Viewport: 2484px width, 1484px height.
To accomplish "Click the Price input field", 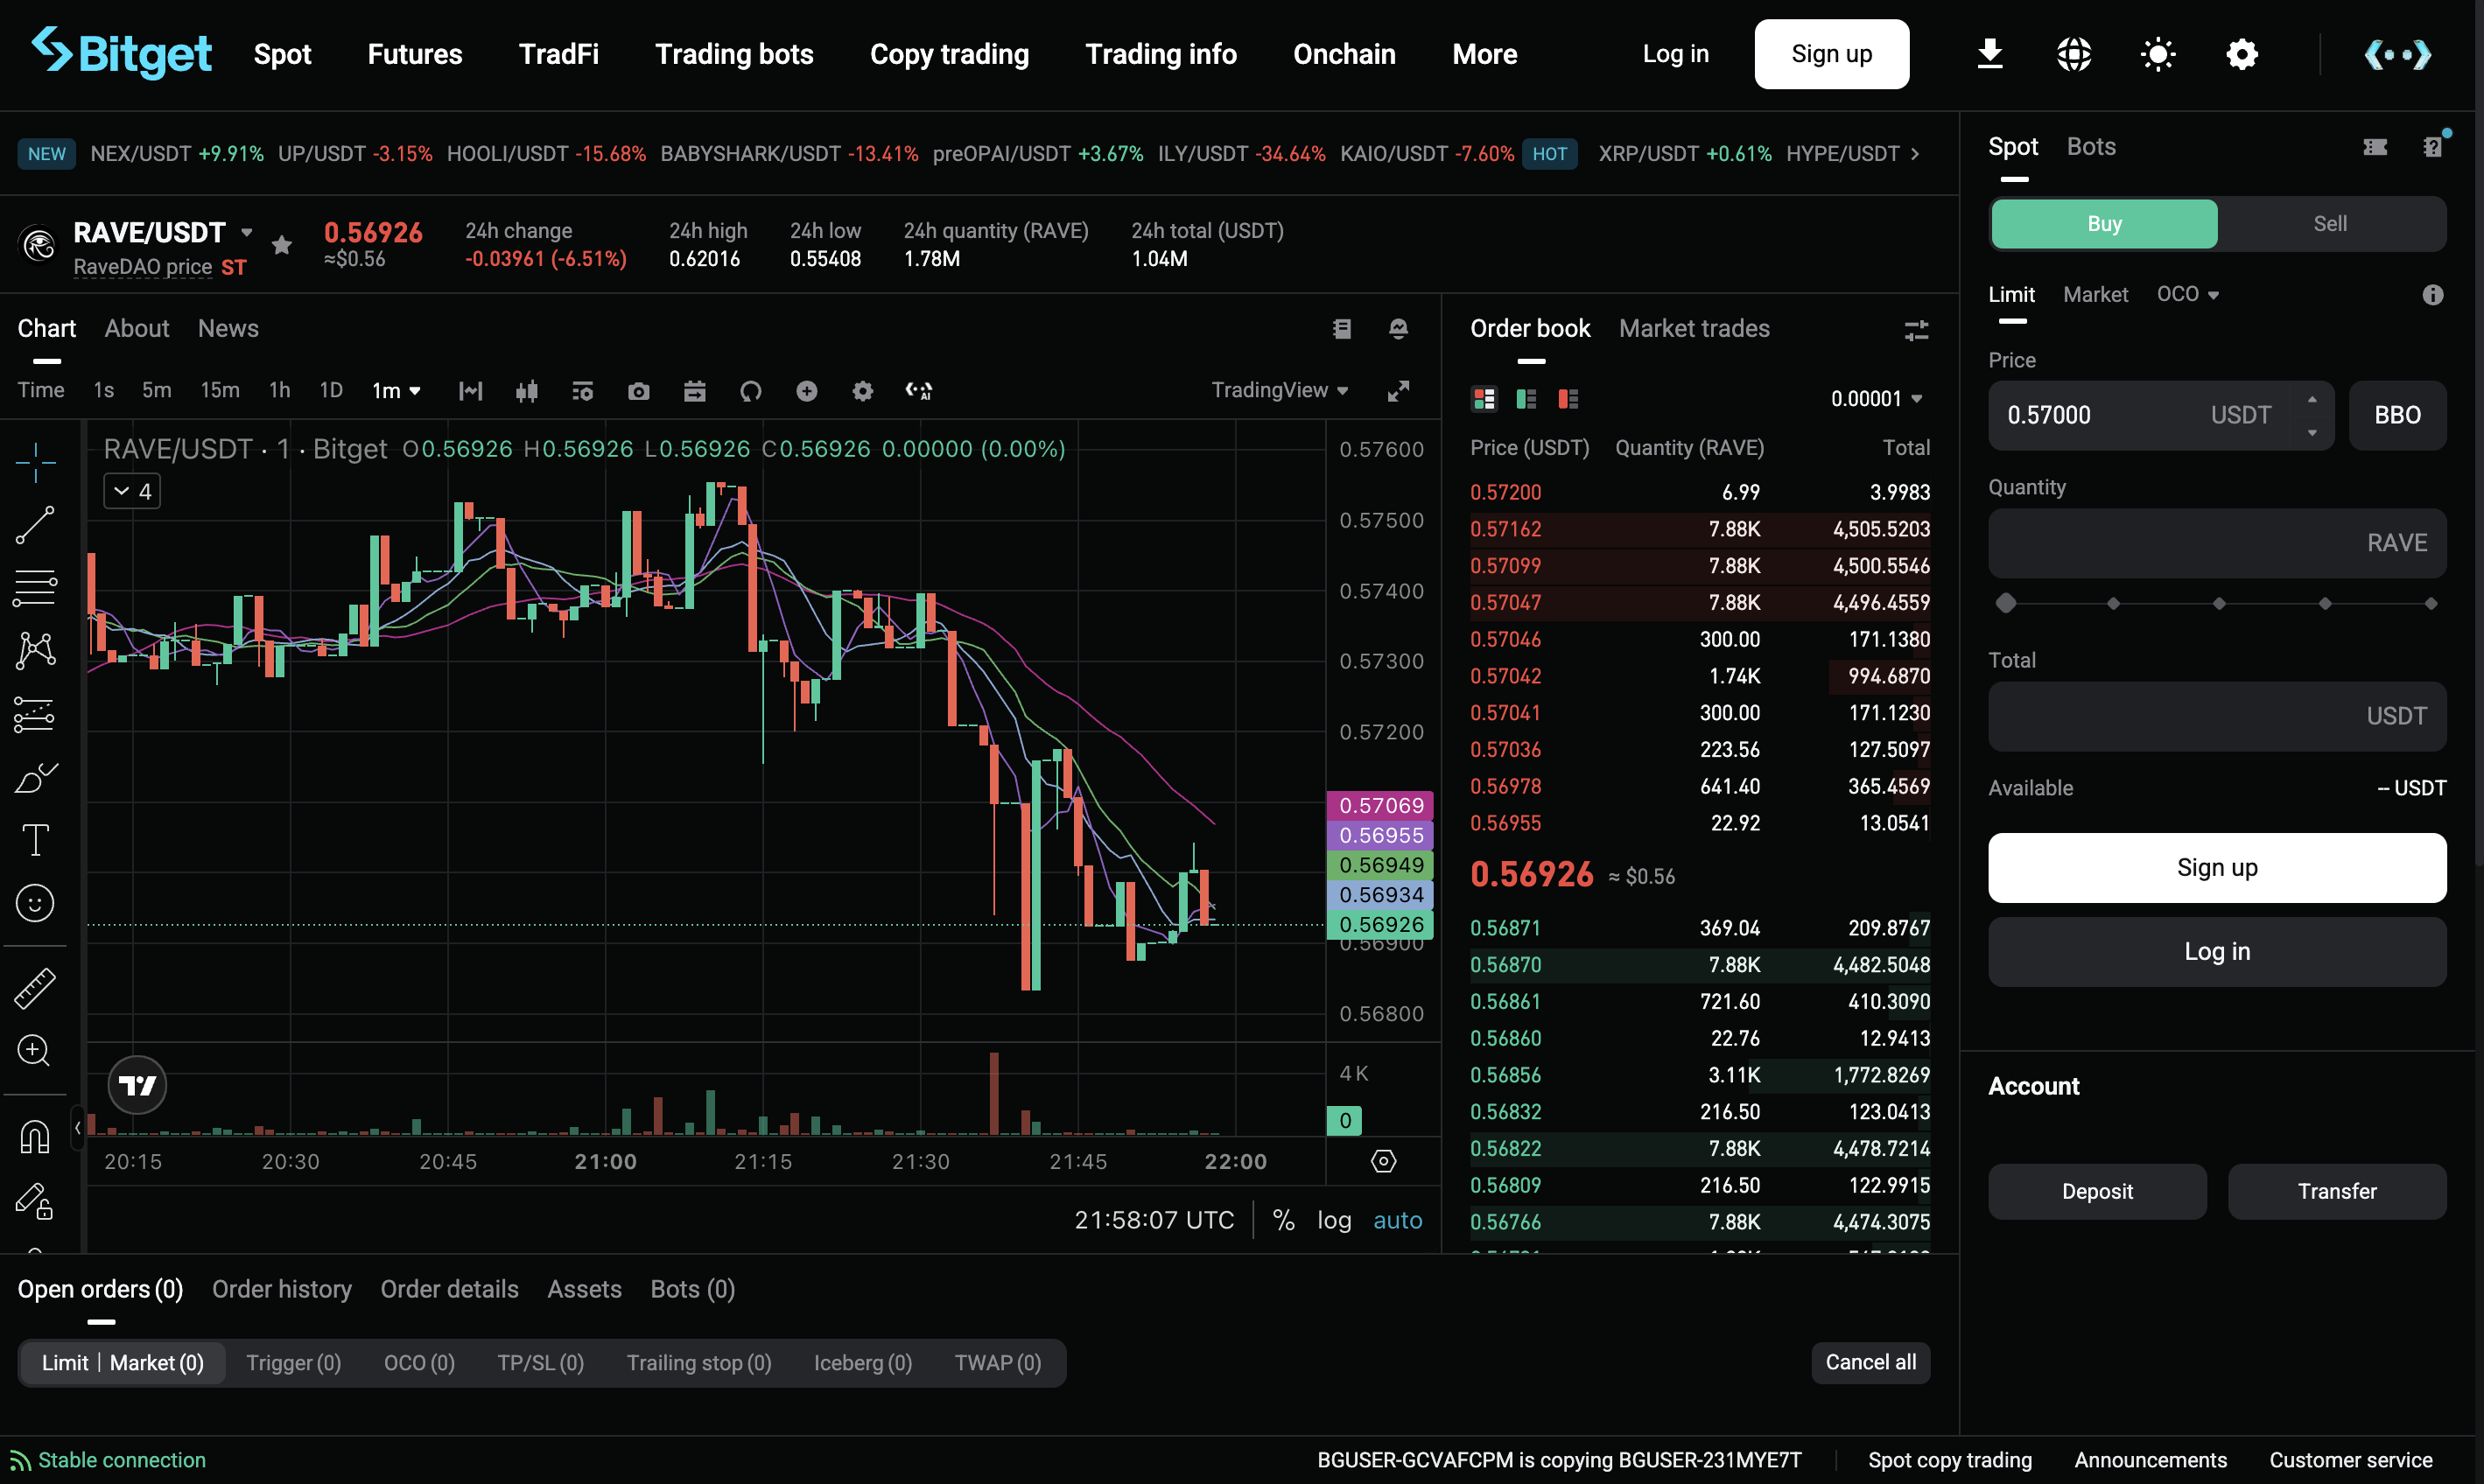I will (2160, 415).
